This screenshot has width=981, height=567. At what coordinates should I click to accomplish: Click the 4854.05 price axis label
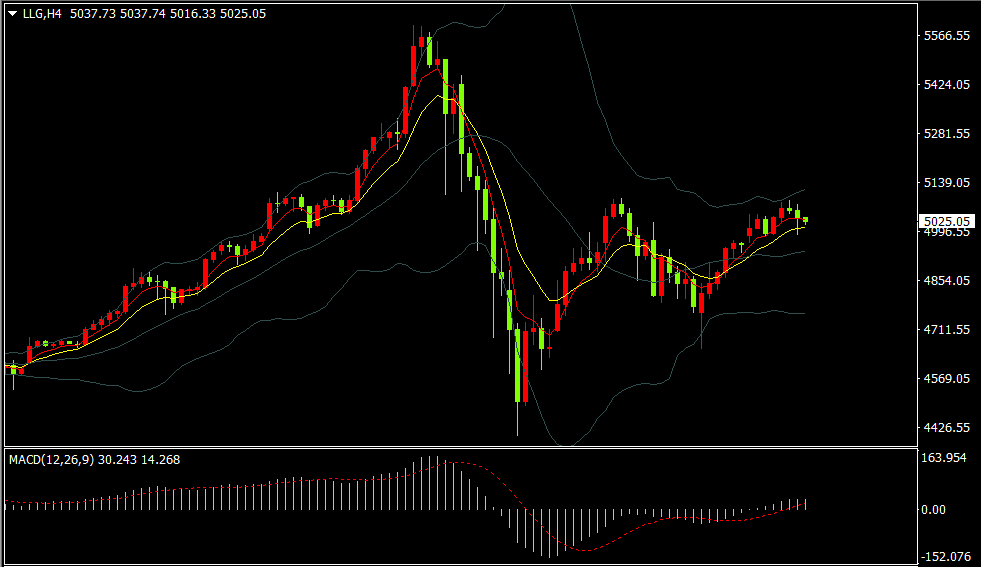click(x=947, y=281)
